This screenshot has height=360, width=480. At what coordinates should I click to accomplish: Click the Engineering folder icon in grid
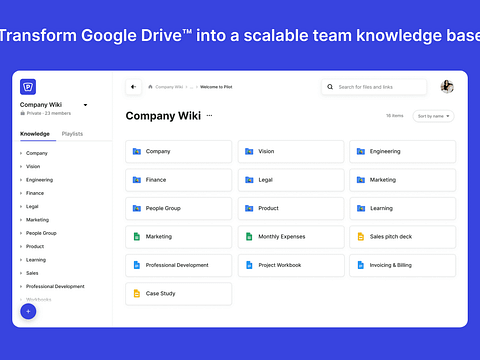[x=361, y=151]
